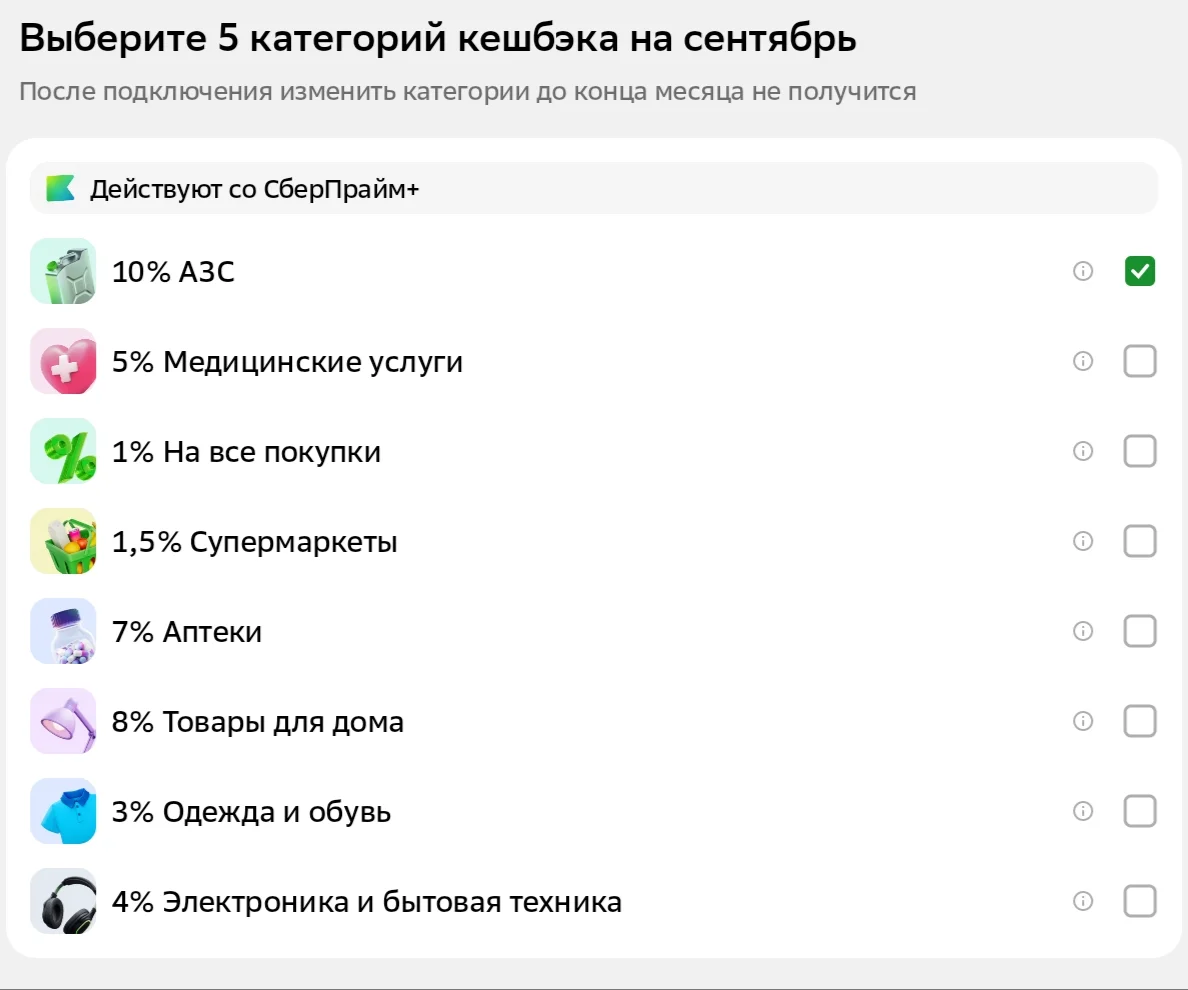Viewport: 1188px width, 990px height.
Task: Enable the 8% Товары для дома checkbox
Action: [1140, 721]
